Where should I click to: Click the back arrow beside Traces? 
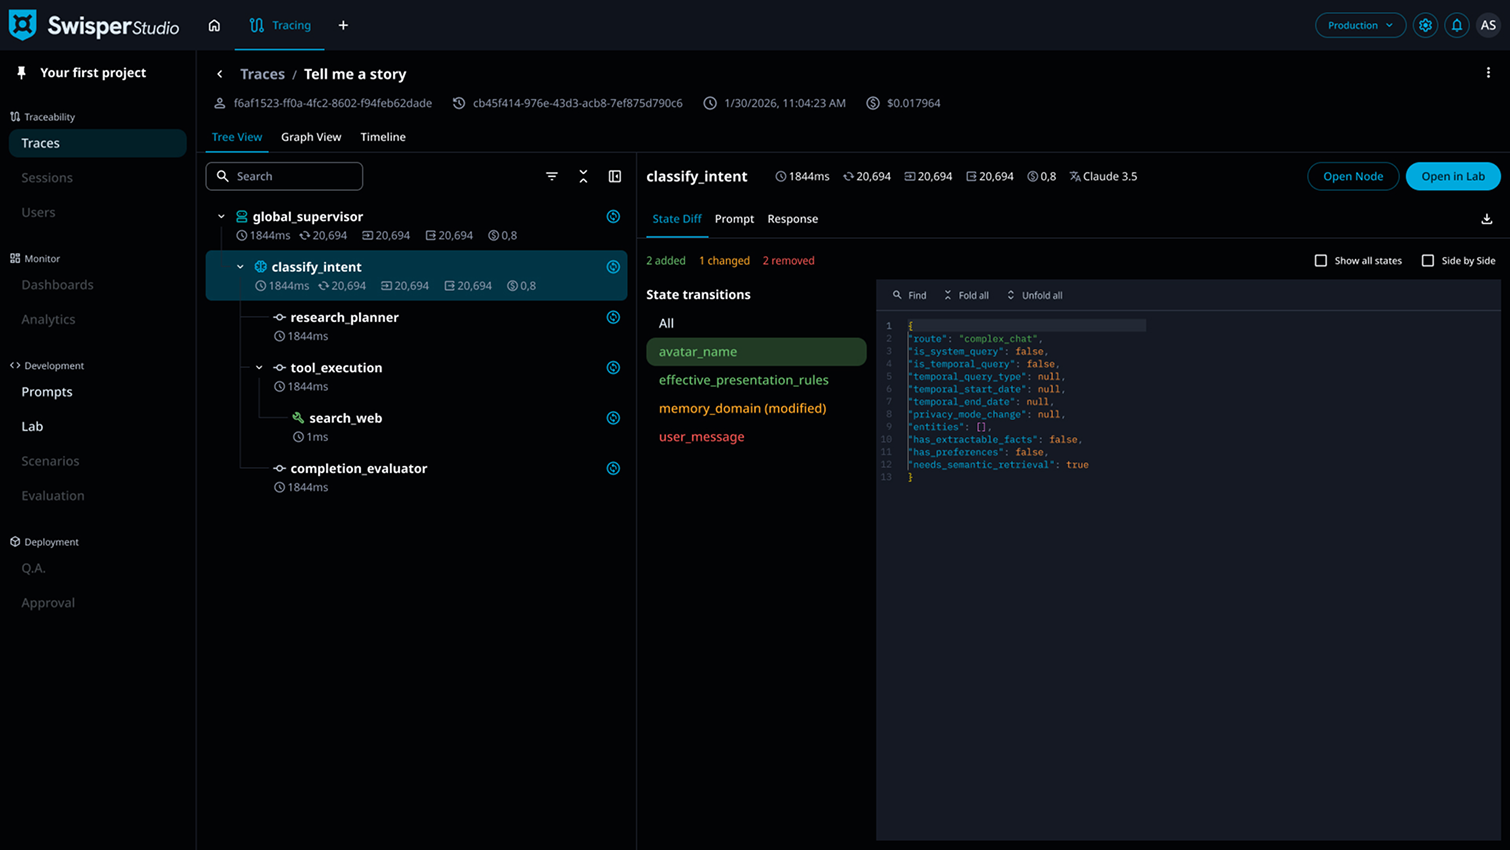pos(220,74)
